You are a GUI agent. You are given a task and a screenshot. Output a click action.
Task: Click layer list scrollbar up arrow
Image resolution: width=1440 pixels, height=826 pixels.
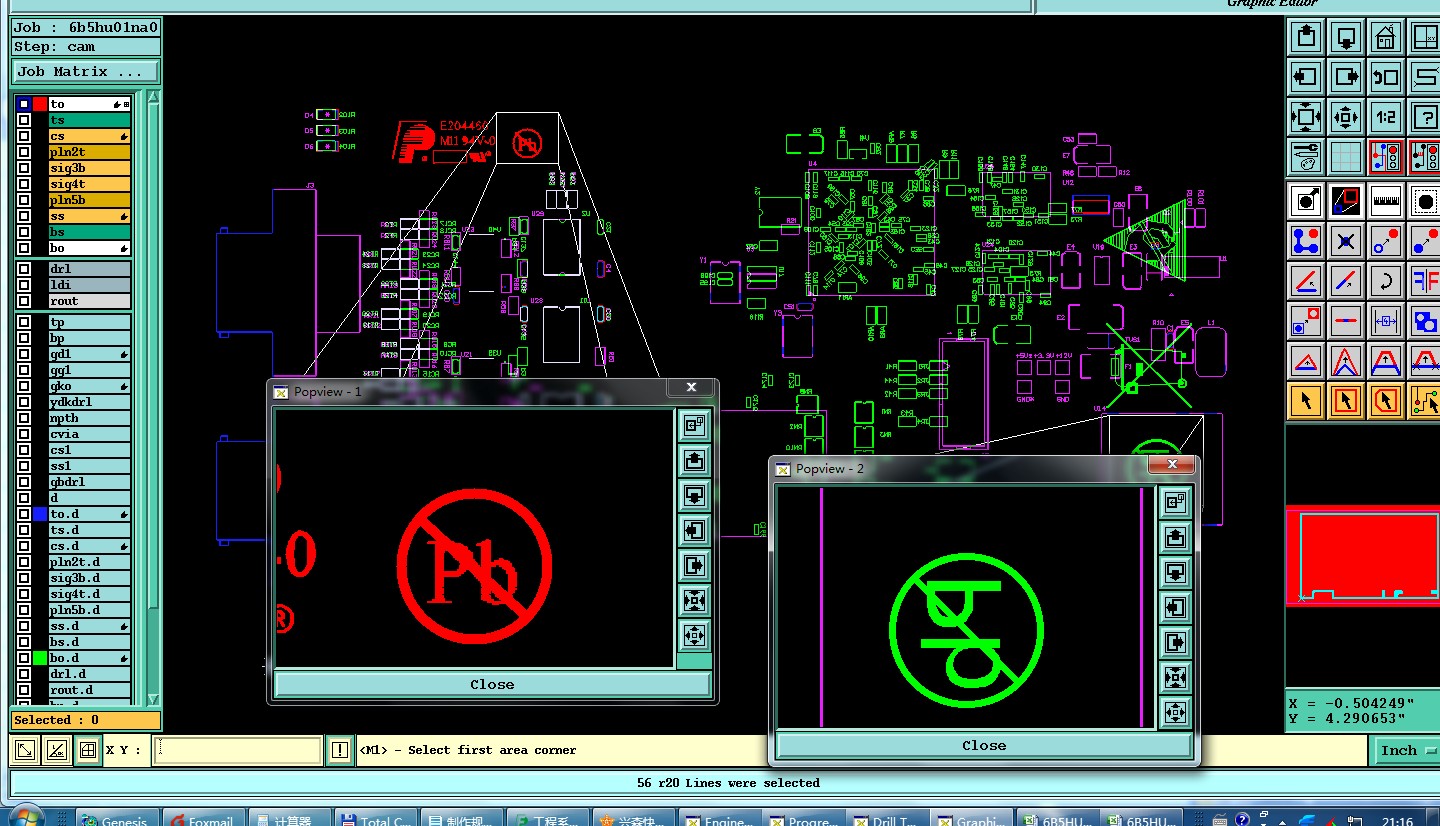tap(153, 98)
